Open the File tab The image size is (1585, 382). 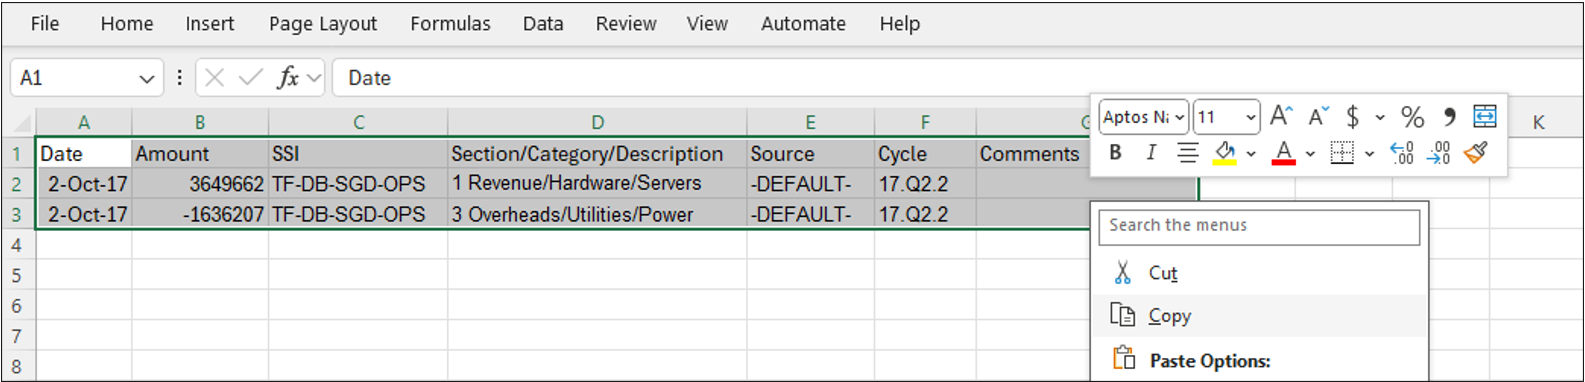pyautogui.click(x=45, y=24)
